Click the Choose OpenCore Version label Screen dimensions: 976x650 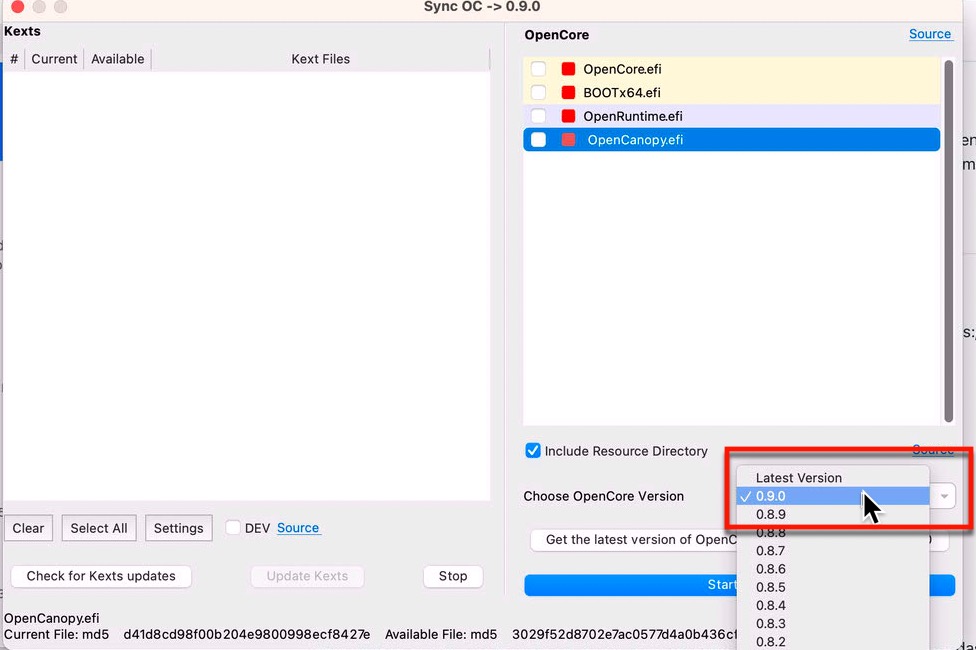(604, 496)
